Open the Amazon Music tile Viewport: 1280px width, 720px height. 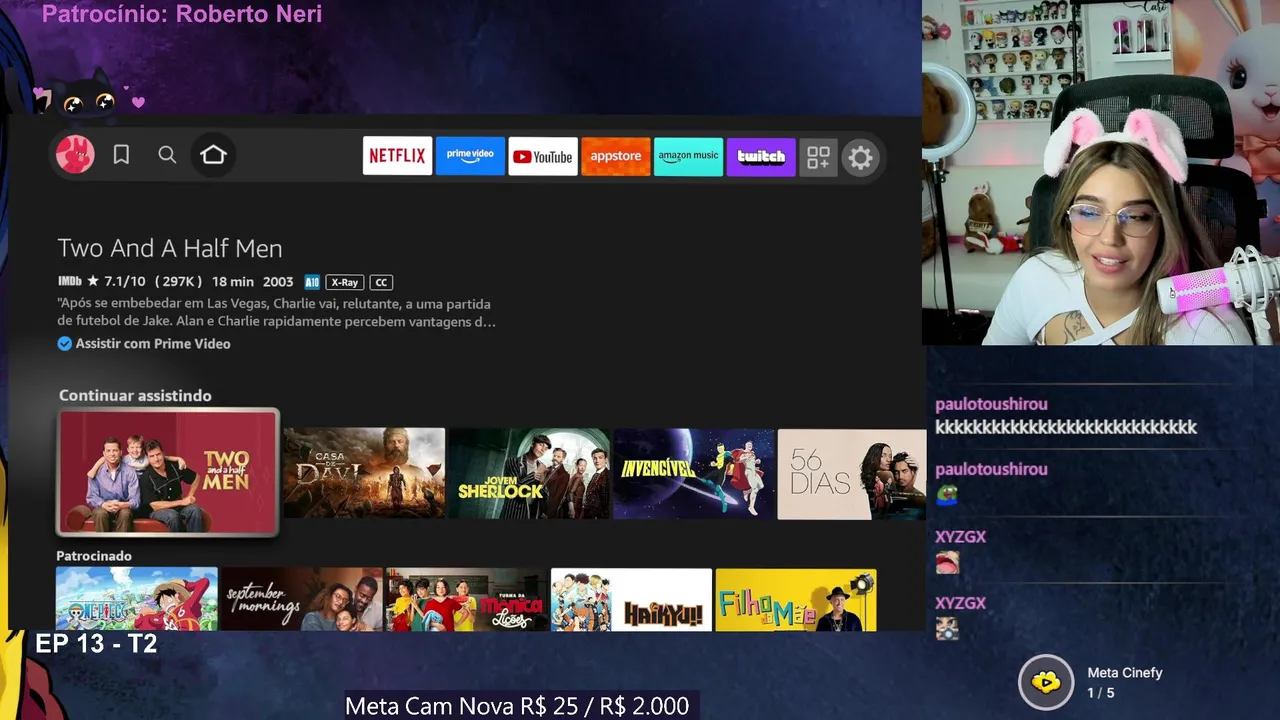coord(688,156)
